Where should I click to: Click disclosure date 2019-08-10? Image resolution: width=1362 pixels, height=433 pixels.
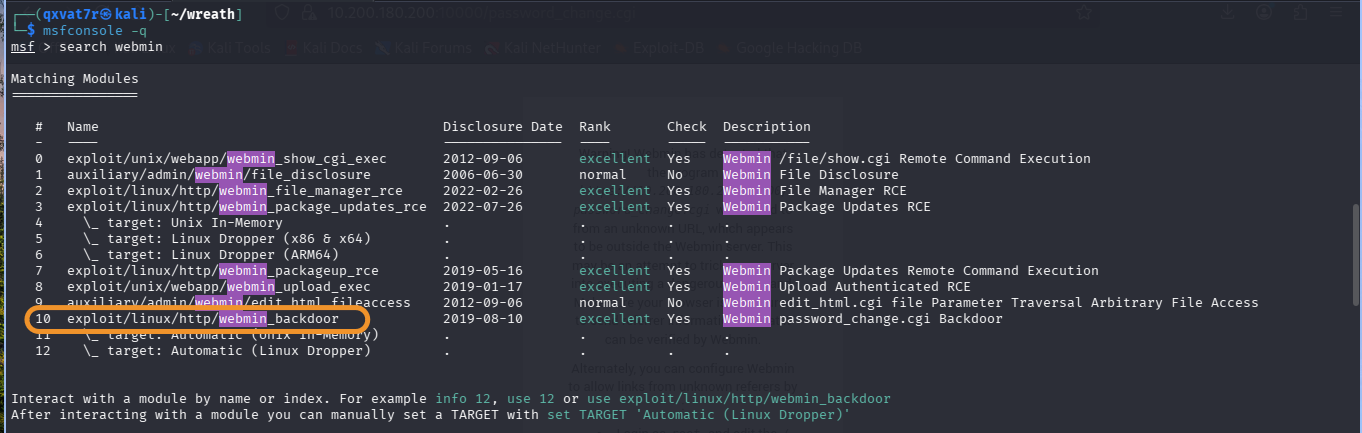[x=483, y=319]
